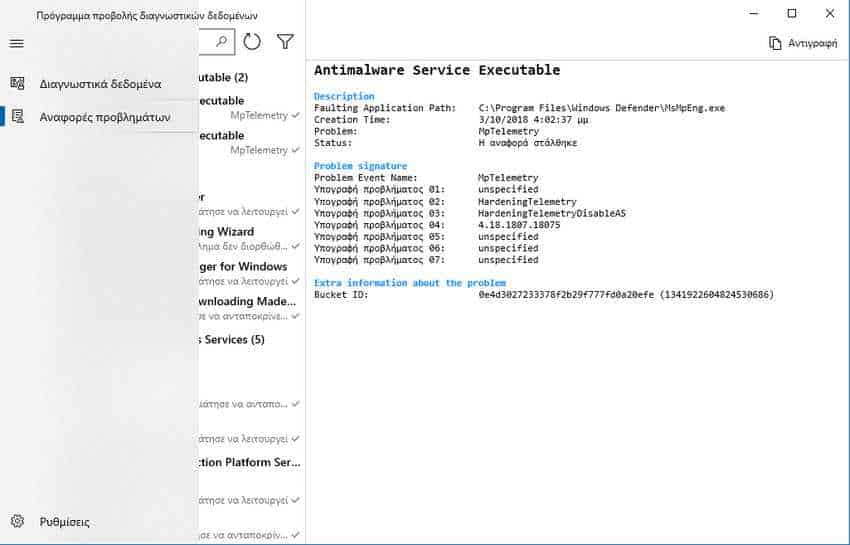Select second MpTelemetry report entry

(248, 143)
